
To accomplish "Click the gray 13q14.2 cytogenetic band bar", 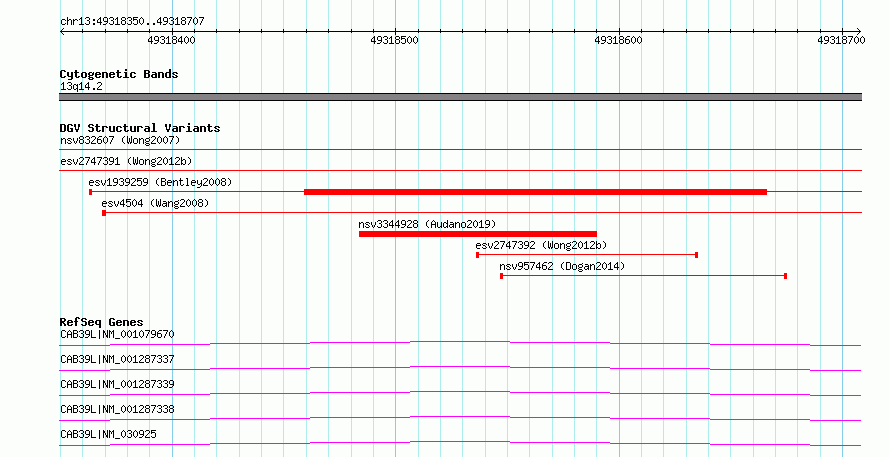I will pos(460,97).
